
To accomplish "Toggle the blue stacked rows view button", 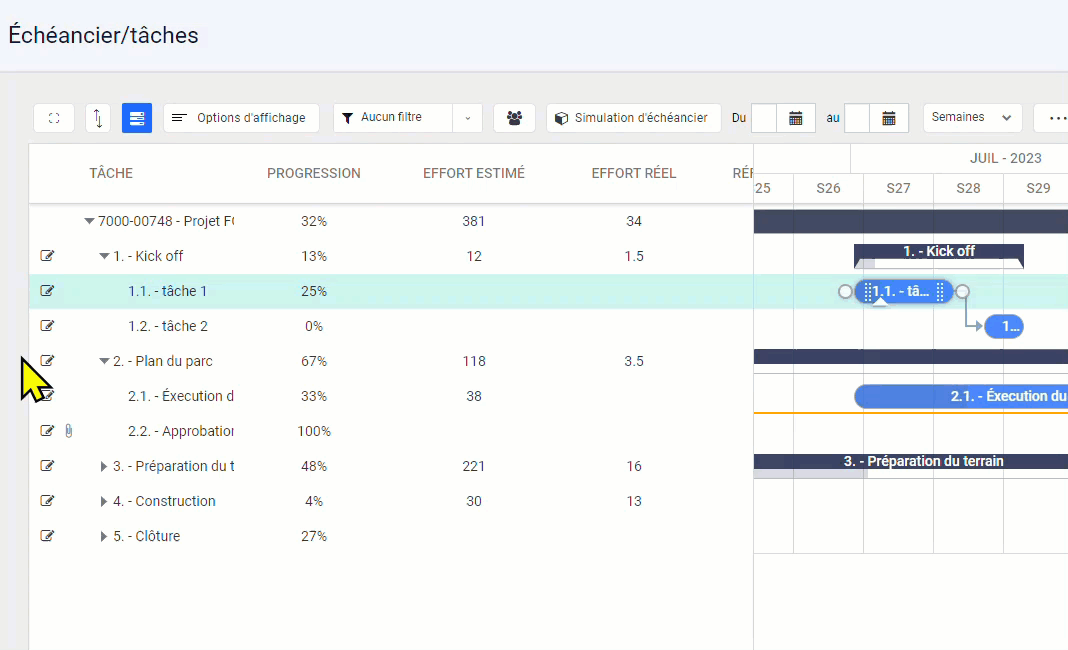I will point(137,118).
